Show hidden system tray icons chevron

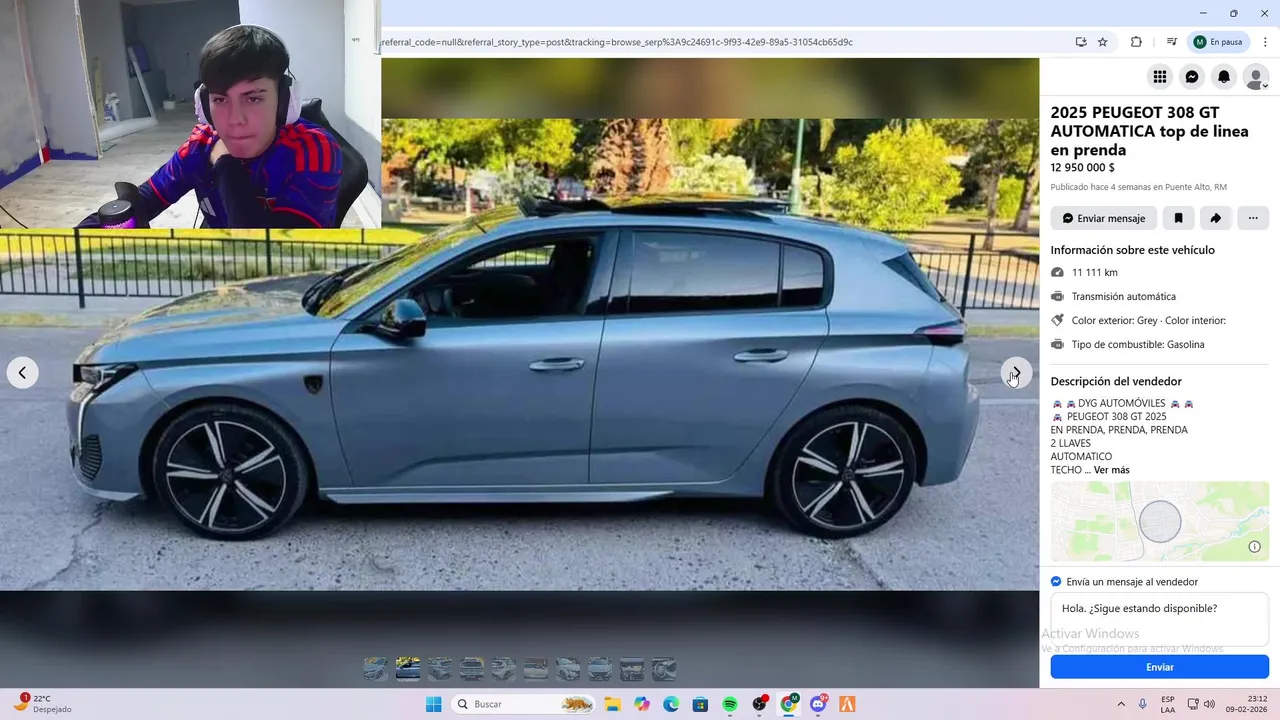point(1120,704)
